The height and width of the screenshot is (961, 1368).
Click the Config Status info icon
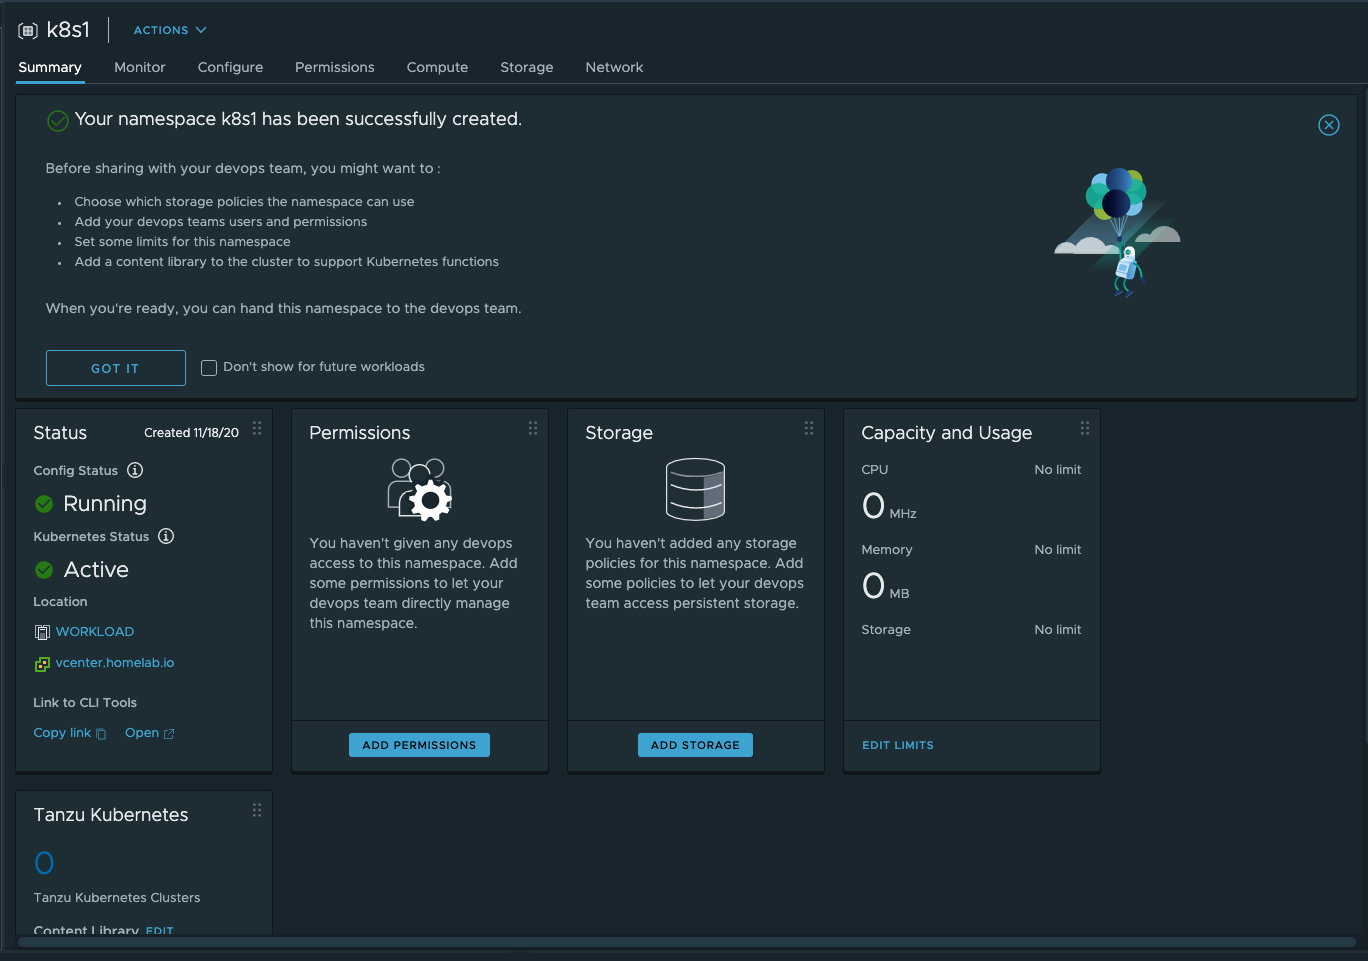pos(135,470)
